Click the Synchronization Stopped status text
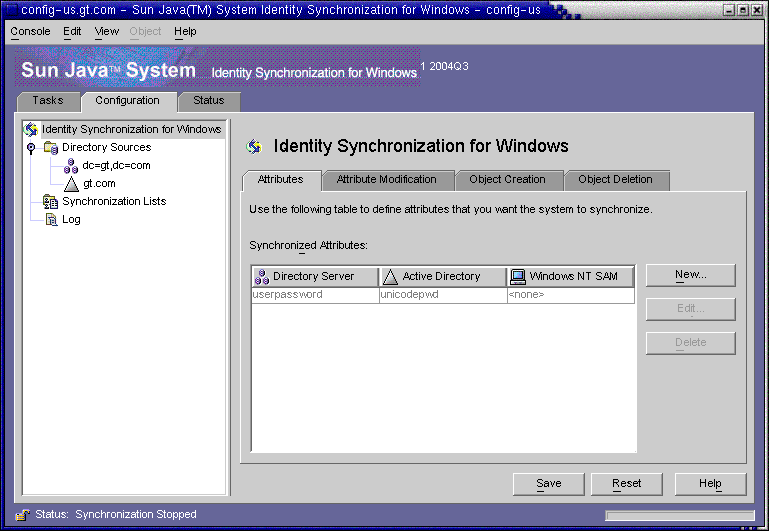 [136, 515]
